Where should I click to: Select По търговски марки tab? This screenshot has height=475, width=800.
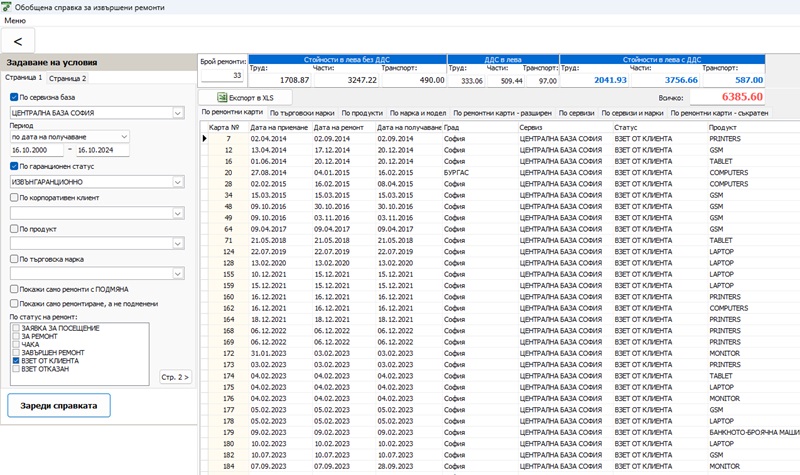pyautogui.click(x=302, y=113)
